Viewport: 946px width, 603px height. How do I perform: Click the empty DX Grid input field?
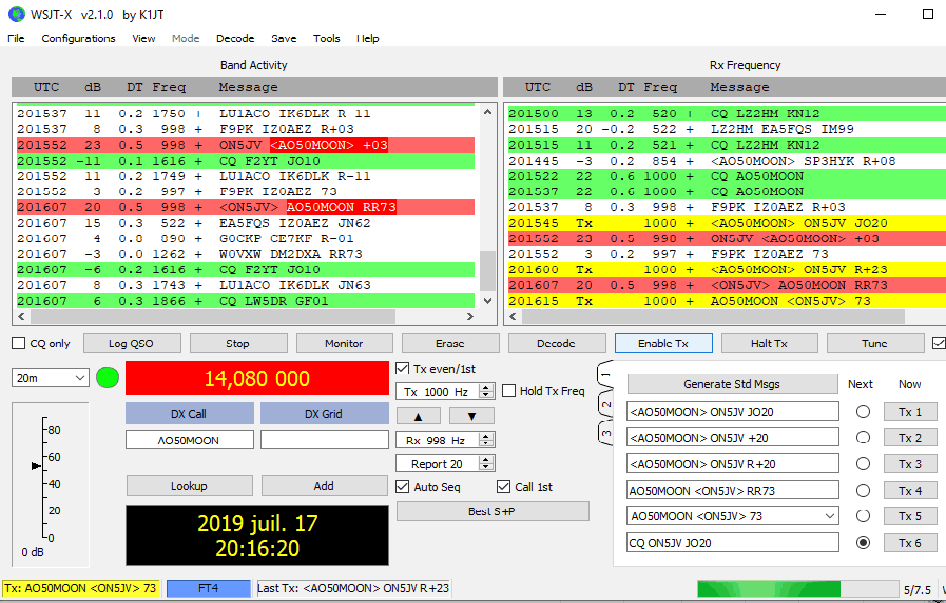324,440
